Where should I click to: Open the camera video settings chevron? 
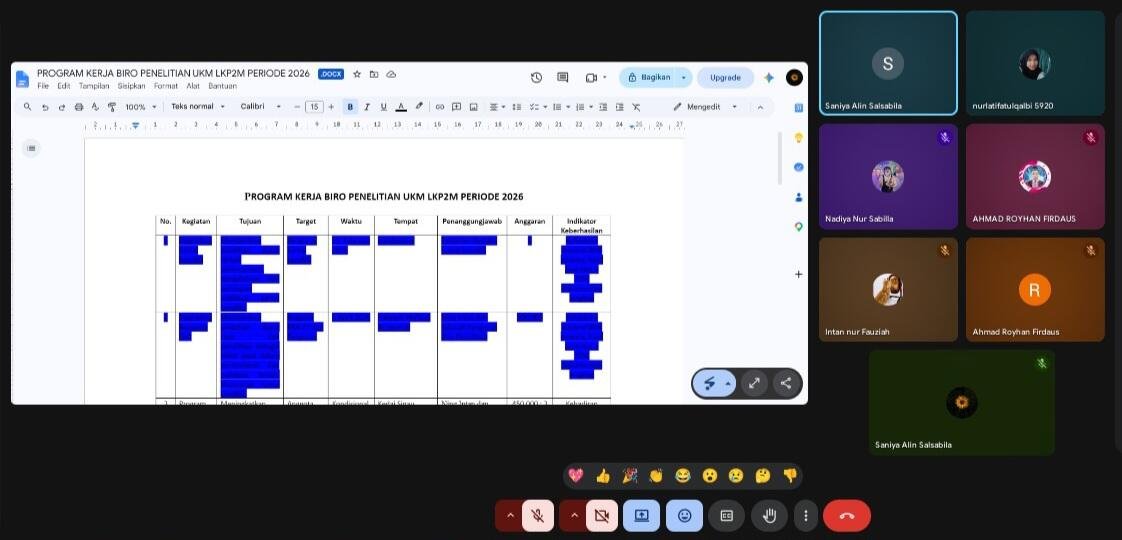coord(574,516)
